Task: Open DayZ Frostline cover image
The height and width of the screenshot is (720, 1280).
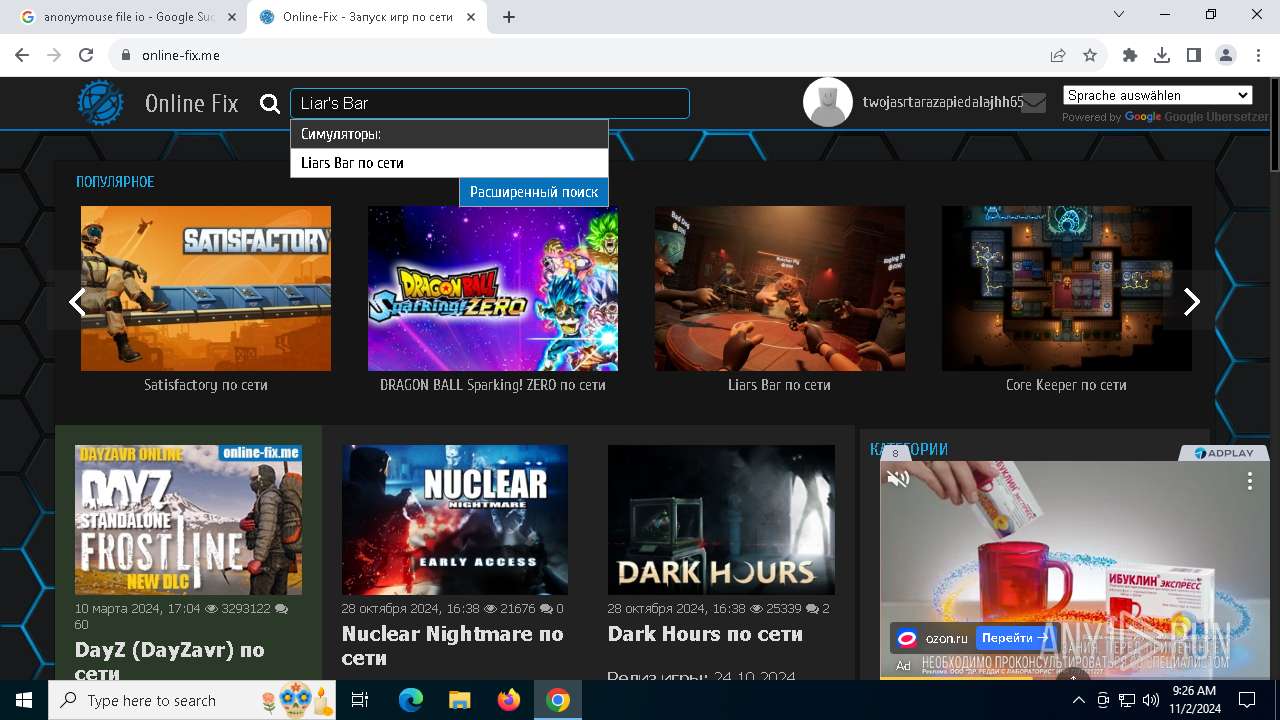Action: pyautogui.click(x=188, y=520)
